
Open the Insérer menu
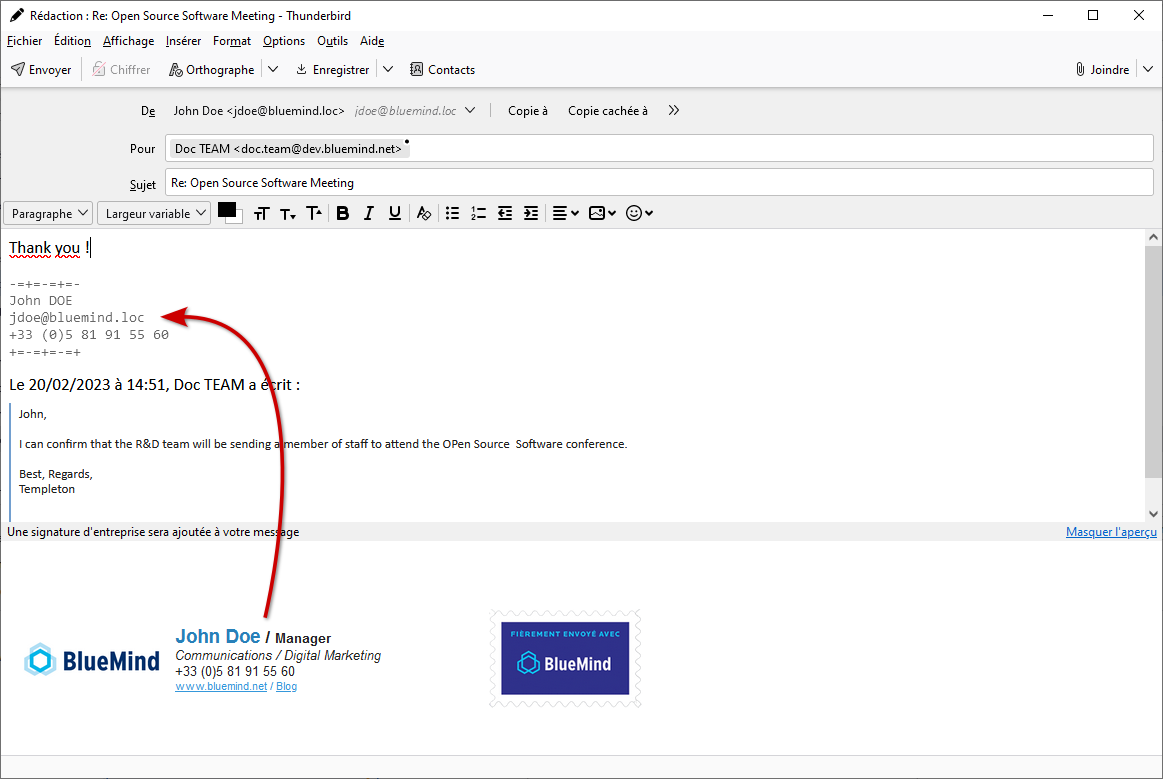tap(183, 41)
